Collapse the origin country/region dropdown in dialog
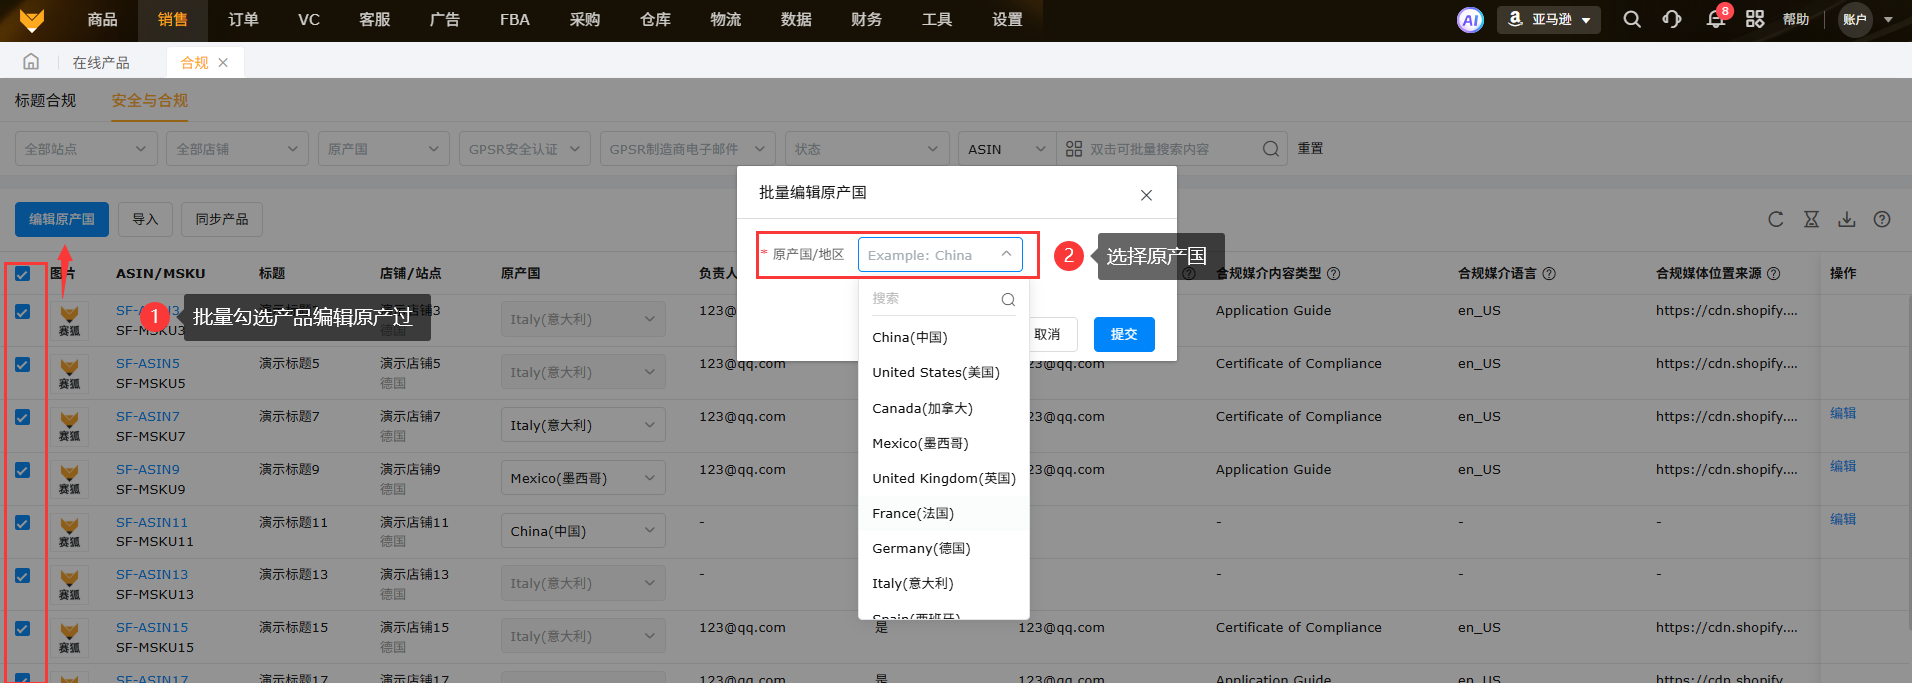1912x683 pixels. click(x=1006, y=255)
